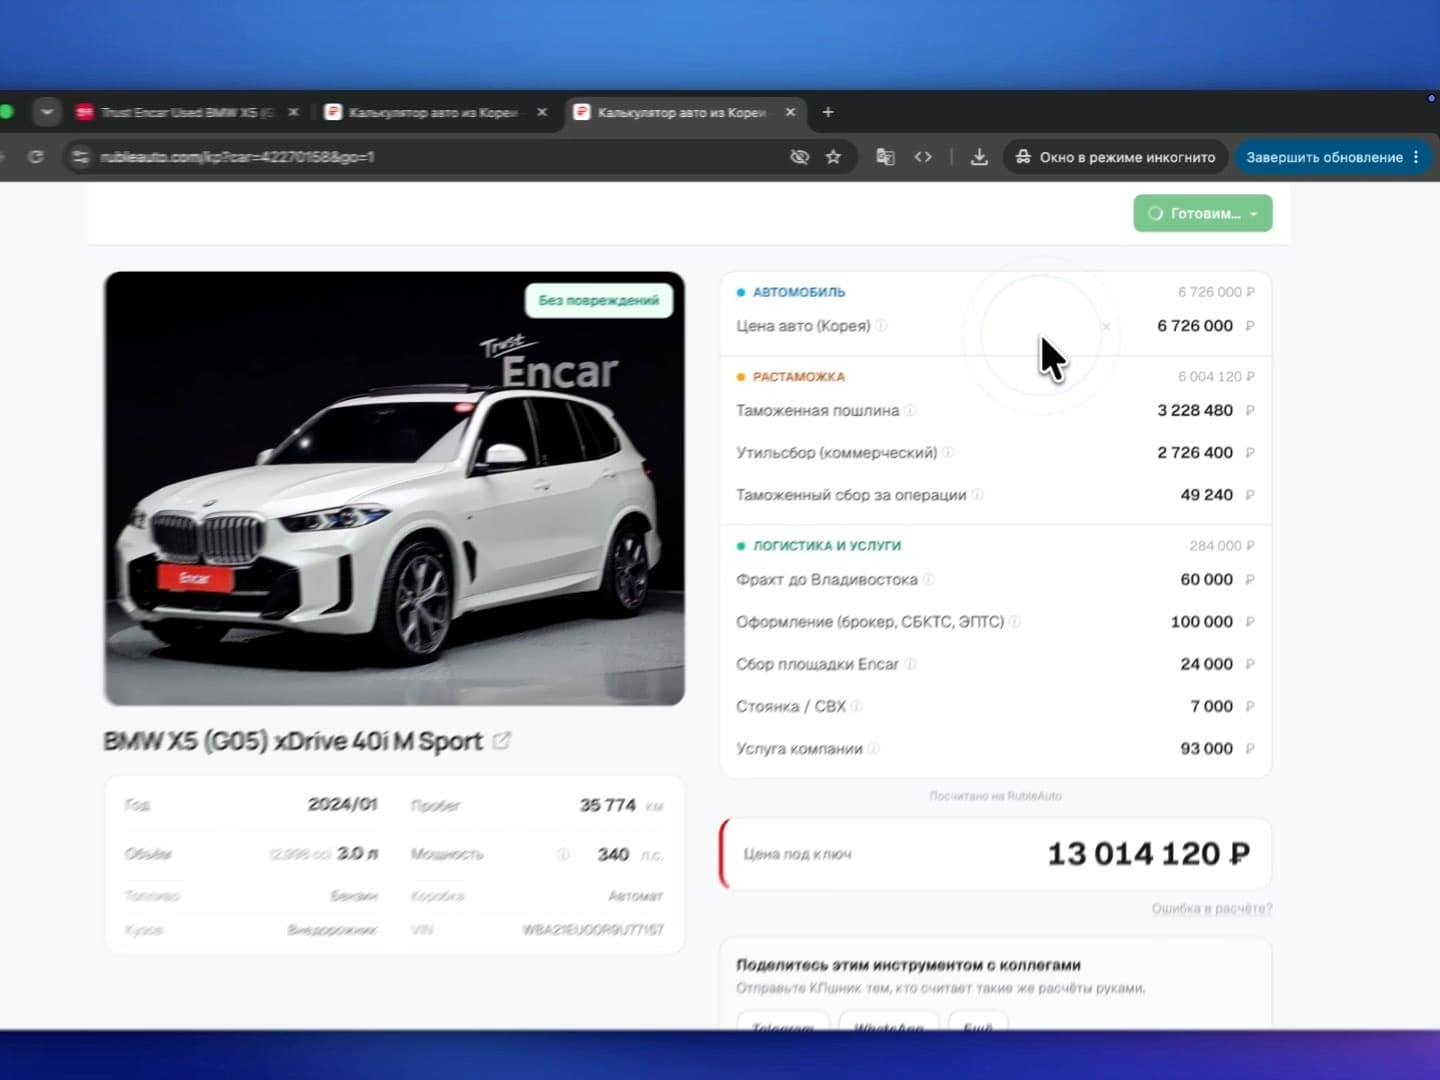Close the Trust Encar Used BMW X5 tab

point(293,112)
